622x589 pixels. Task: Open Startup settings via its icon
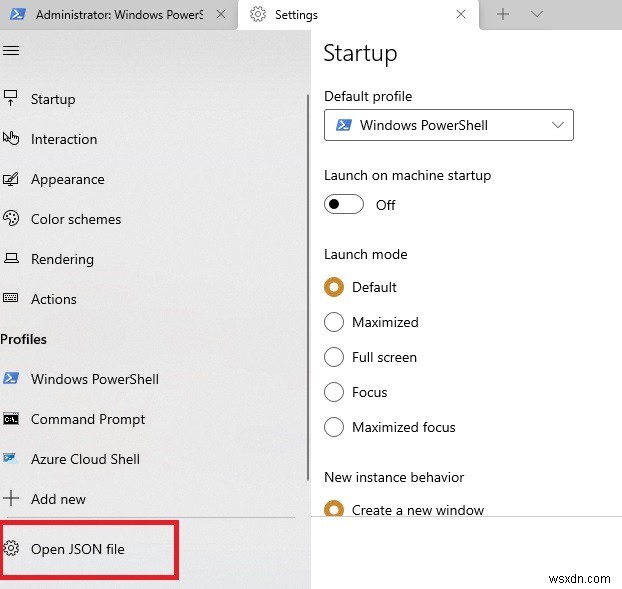(12, 99)
